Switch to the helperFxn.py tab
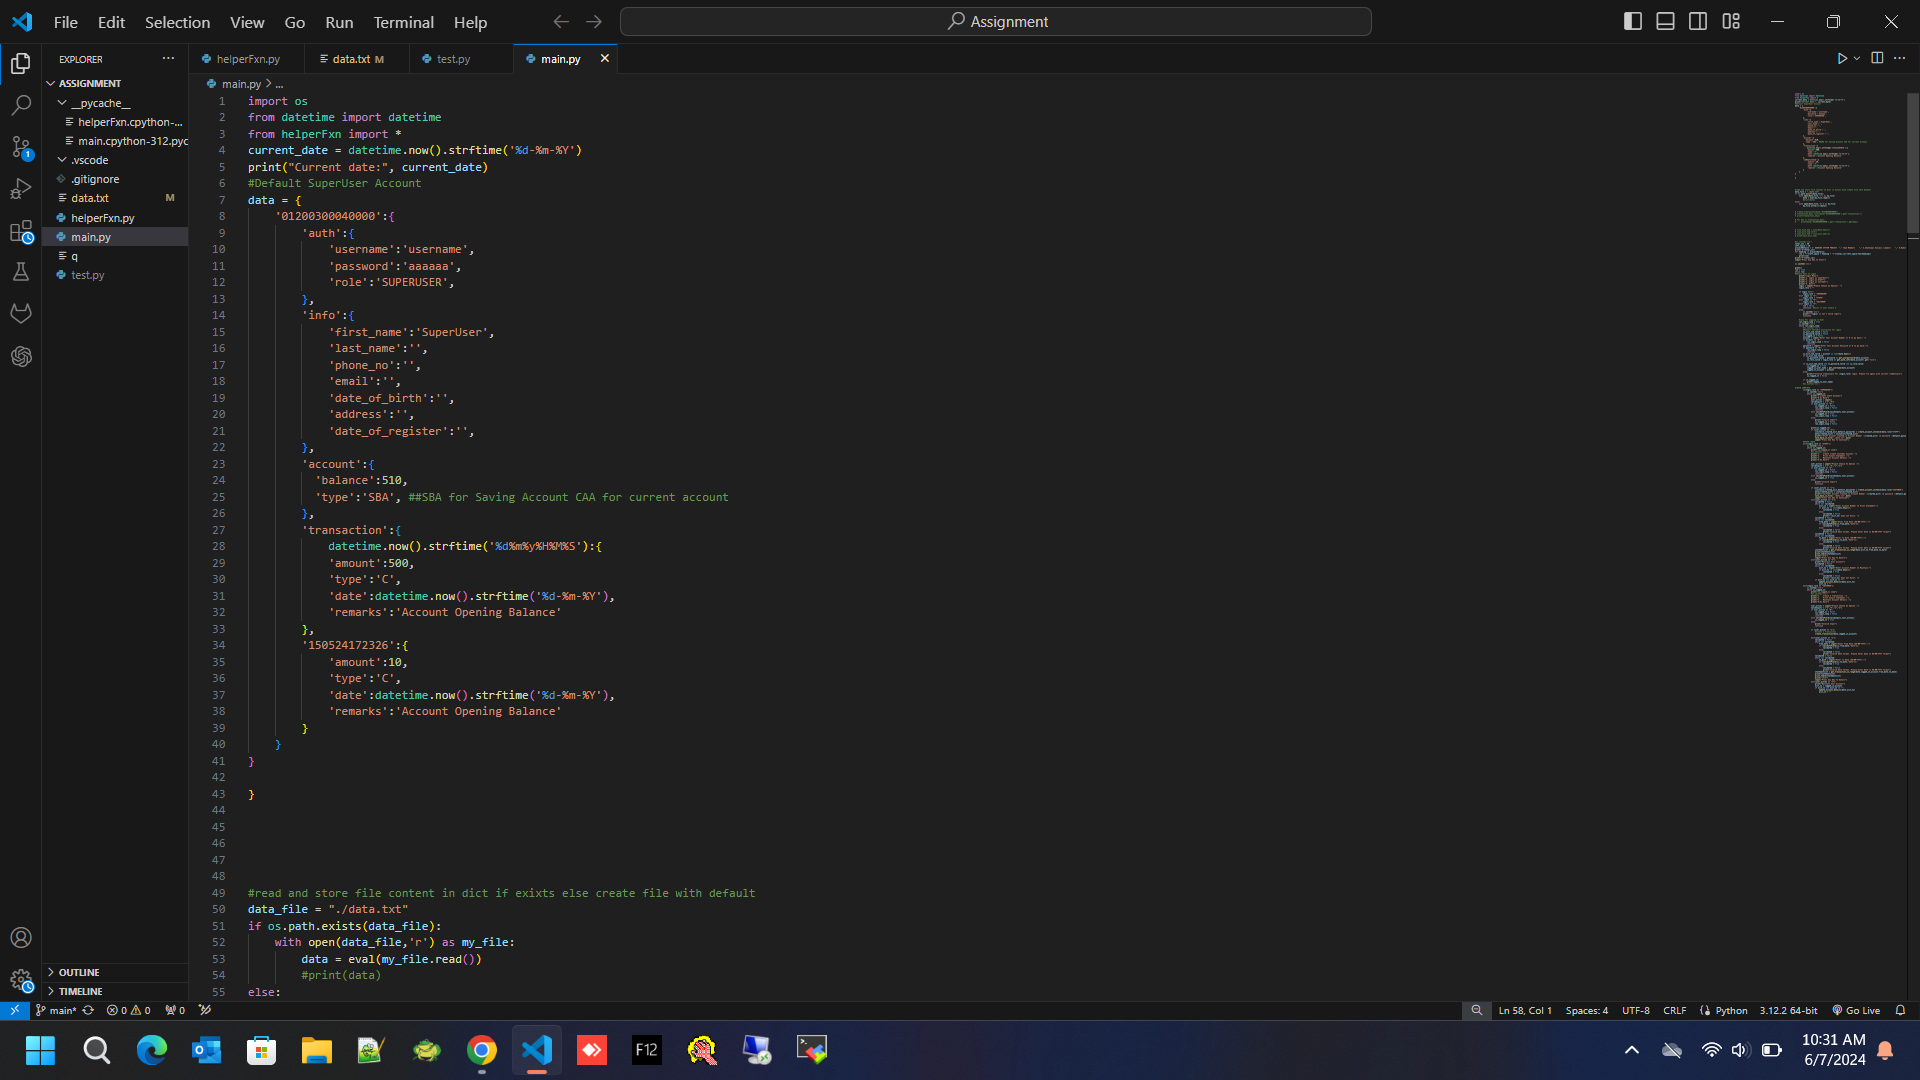This screenshot has height=1080, width=1920. [247, 59]
